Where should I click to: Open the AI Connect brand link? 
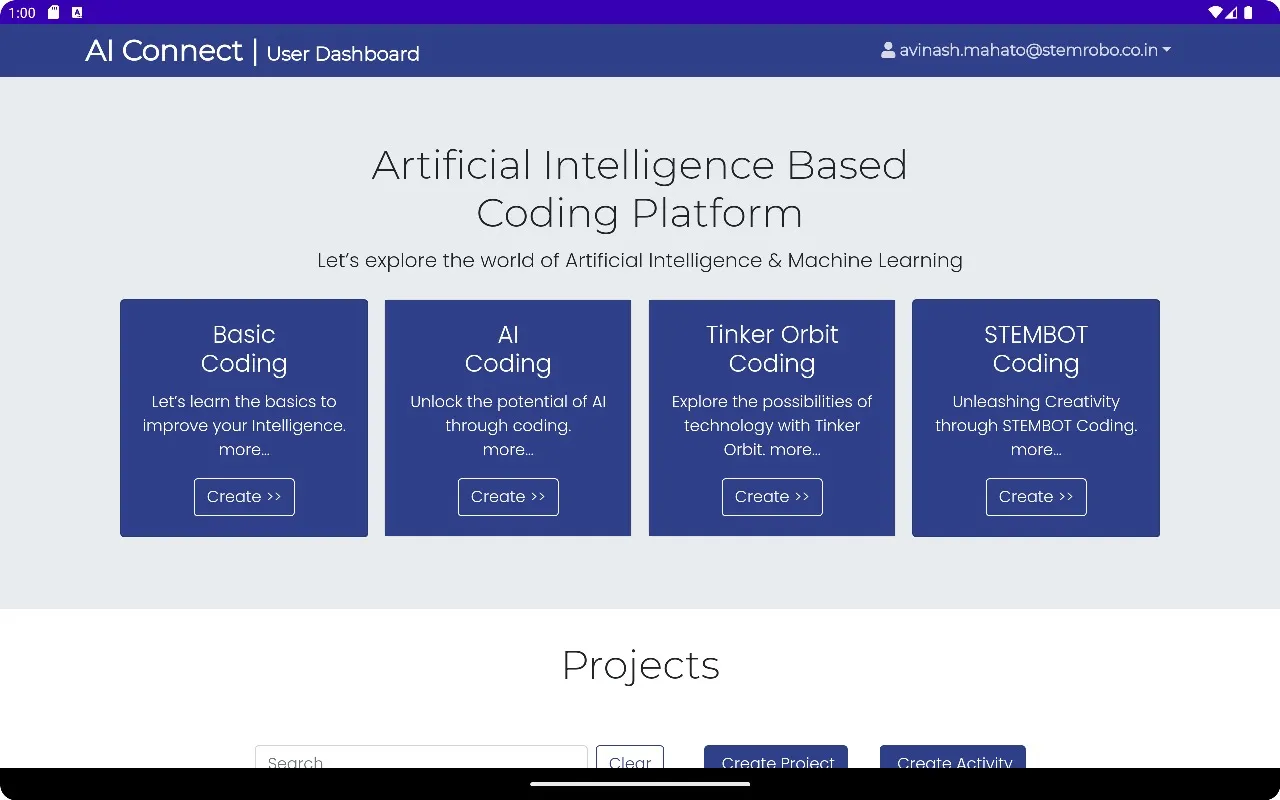[x=164, y=51]
